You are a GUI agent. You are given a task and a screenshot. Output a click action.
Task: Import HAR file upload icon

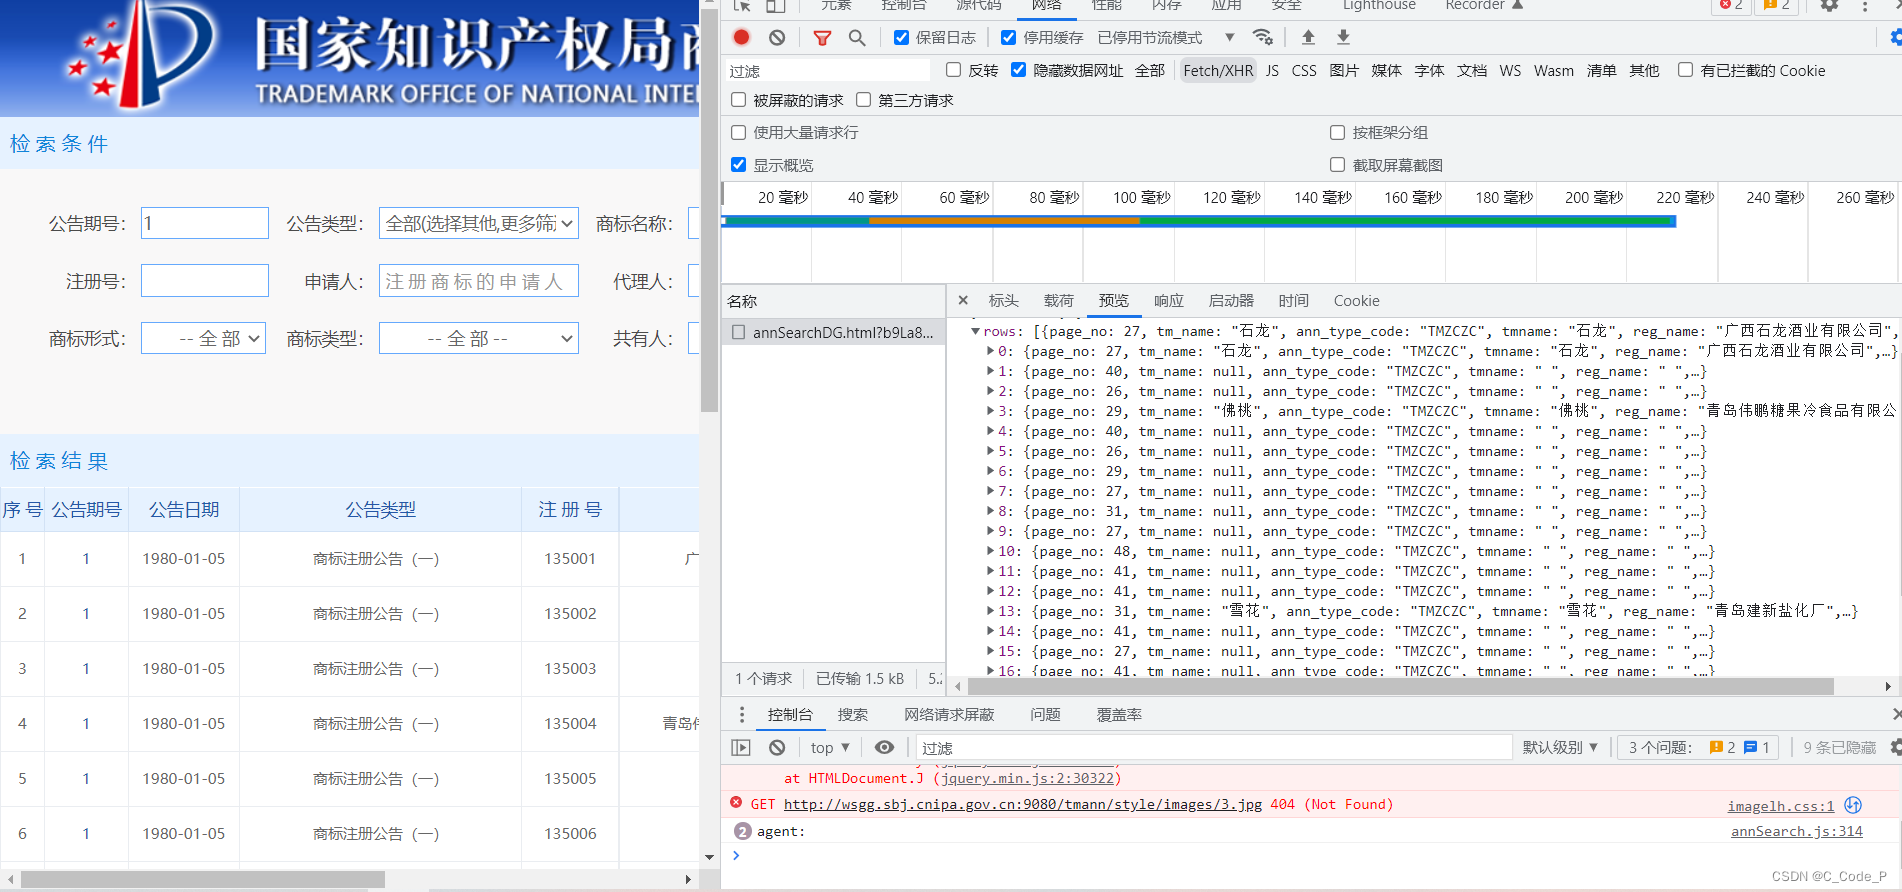point(1308,37)
